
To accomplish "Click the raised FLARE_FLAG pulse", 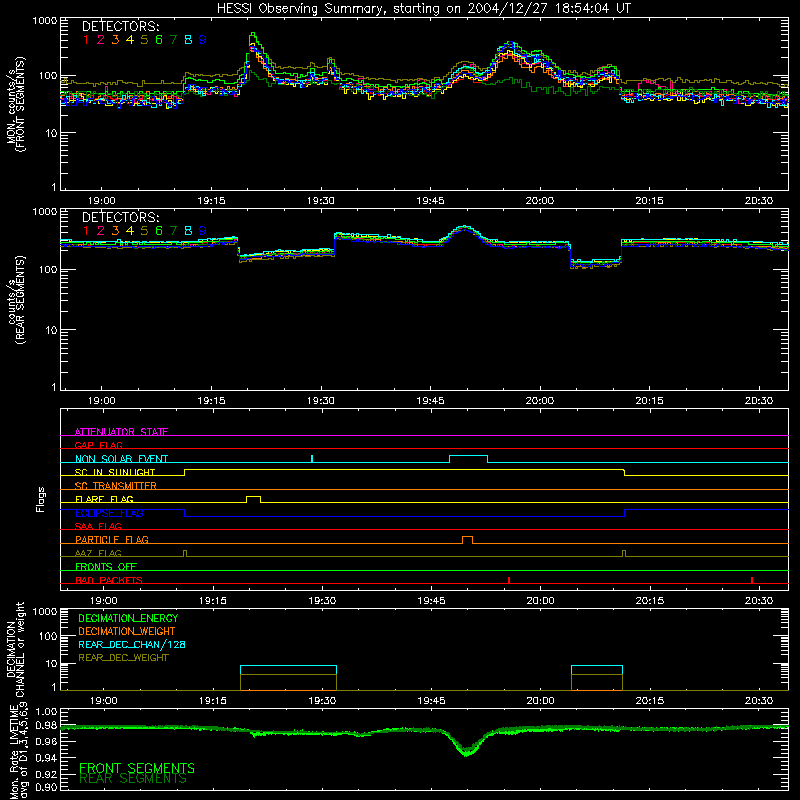I will pyautogui.click(x=254, y=499).
